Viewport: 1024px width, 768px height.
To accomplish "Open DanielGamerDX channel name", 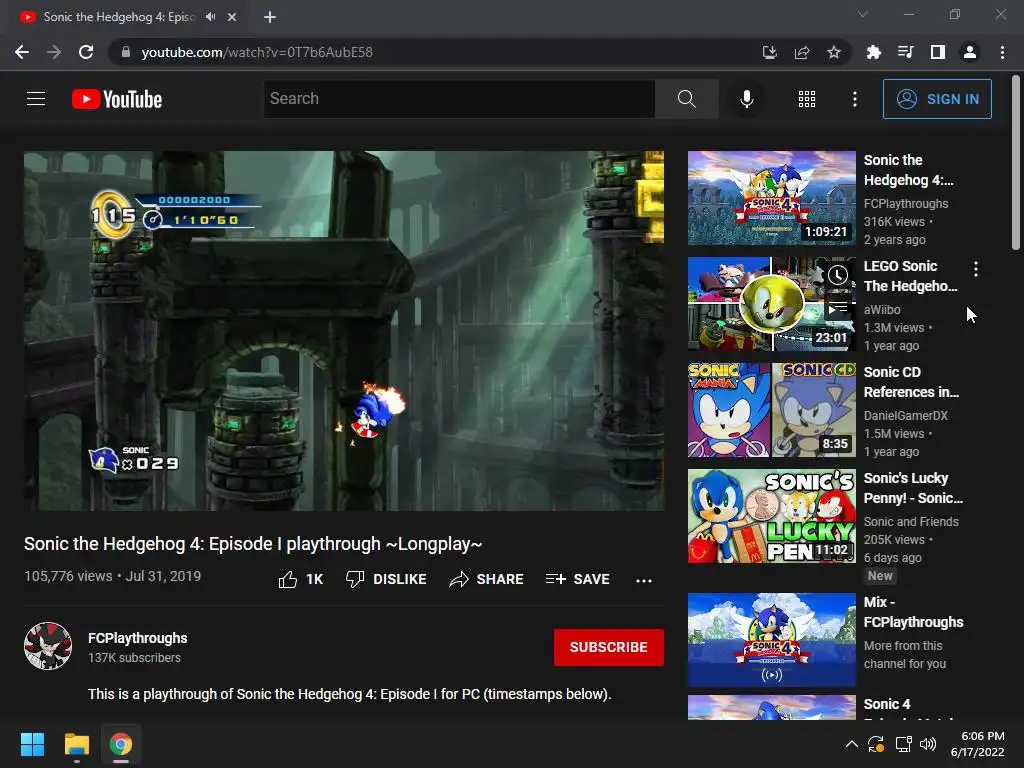I will [905, 415].
